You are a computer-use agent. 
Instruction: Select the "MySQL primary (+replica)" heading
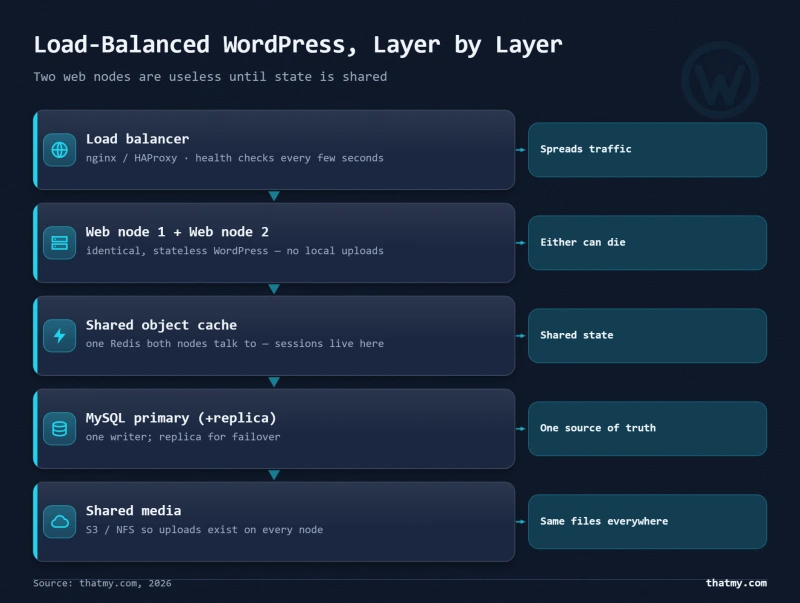181,418
